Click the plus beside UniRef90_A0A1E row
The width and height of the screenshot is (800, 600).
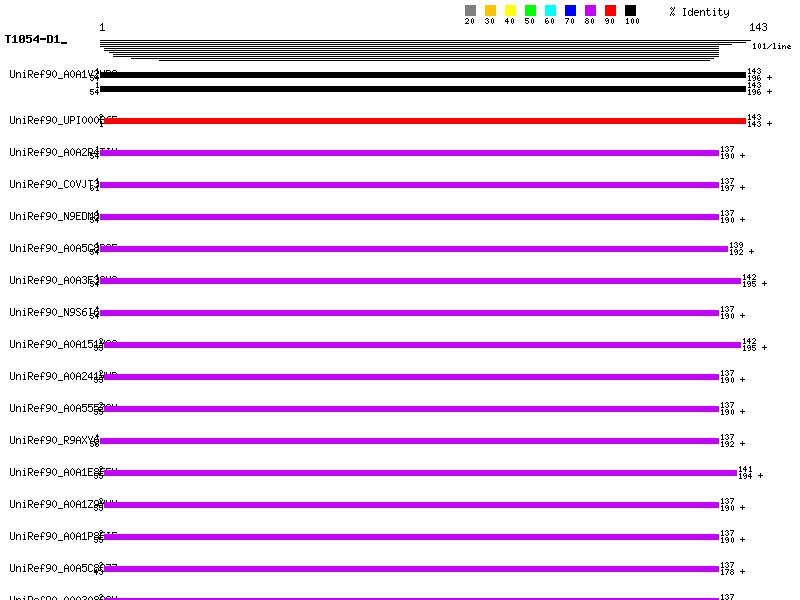(x=762, y=476)
